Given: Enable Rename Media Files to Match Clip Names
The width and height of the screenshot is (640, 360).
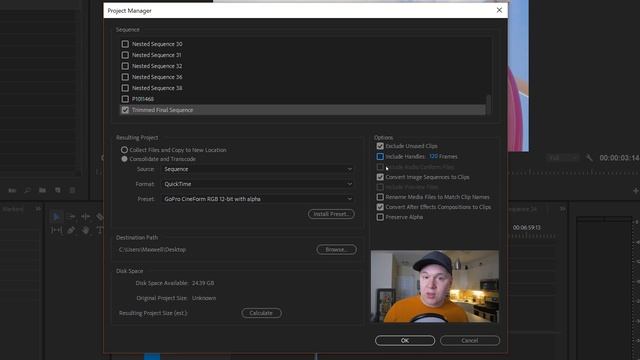Looking at the screenshot, I should coord(380,197).
